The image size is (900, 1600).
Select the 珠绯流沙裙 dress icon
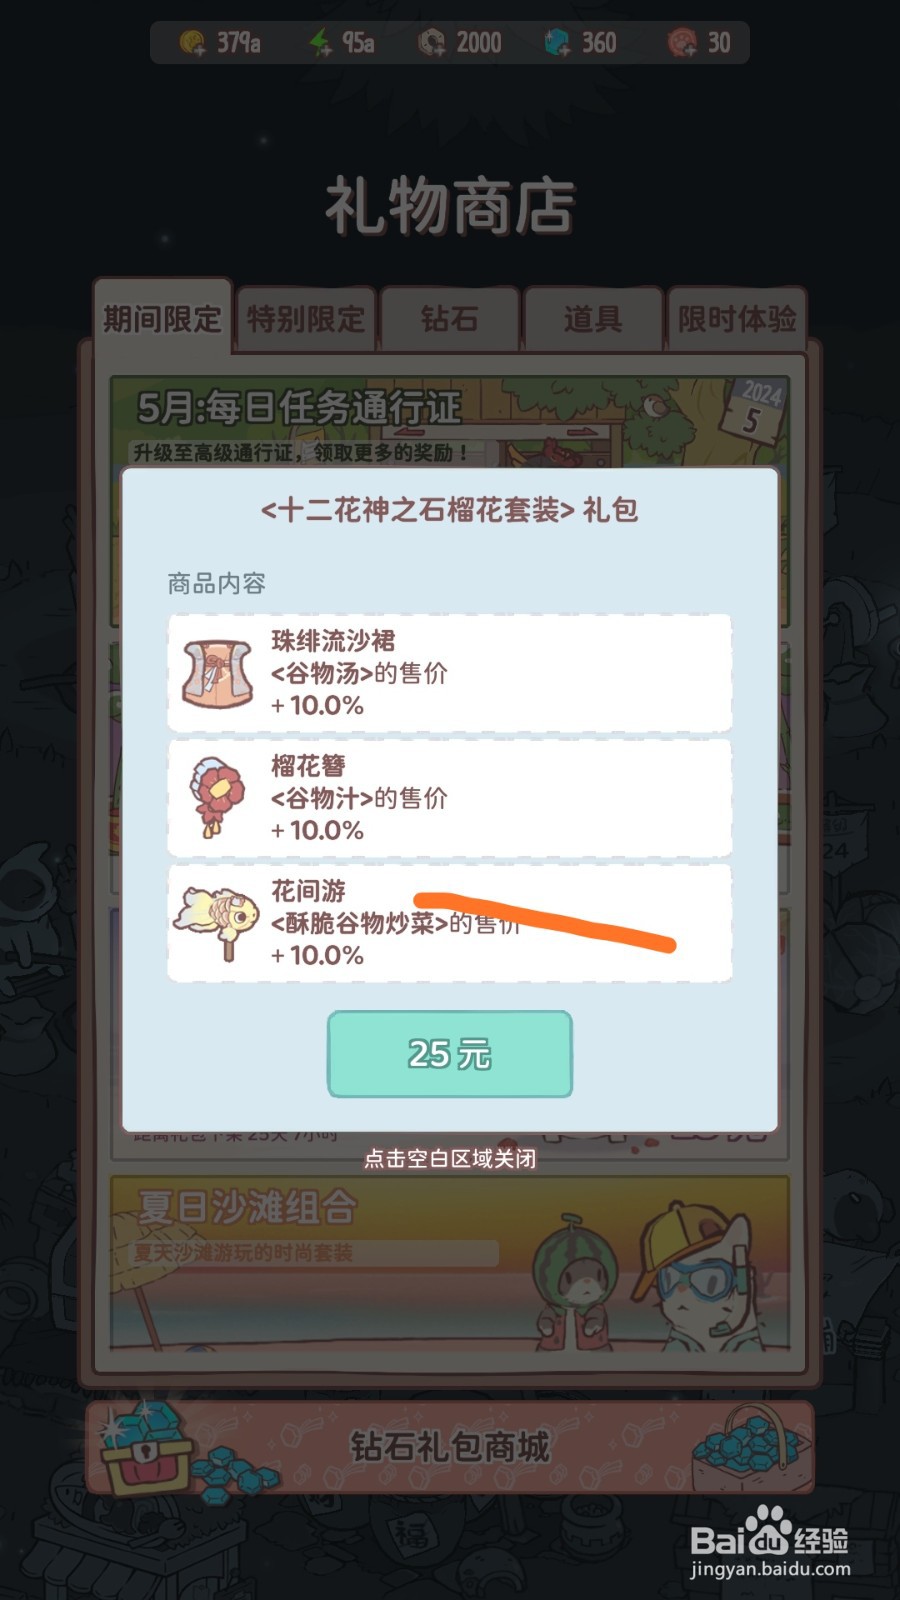[x=218, y=673]
